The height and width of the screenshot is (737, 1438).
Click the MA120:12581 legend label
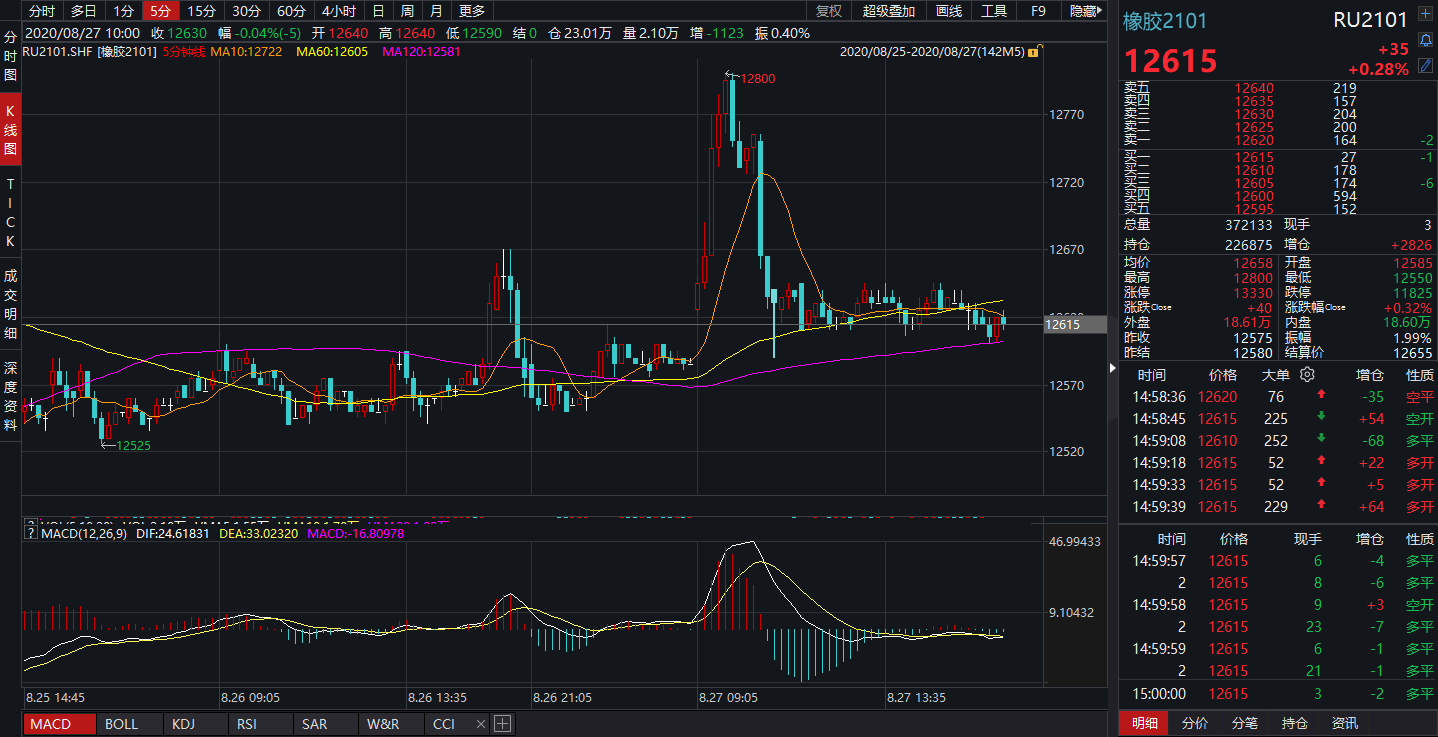pos(421,51)
